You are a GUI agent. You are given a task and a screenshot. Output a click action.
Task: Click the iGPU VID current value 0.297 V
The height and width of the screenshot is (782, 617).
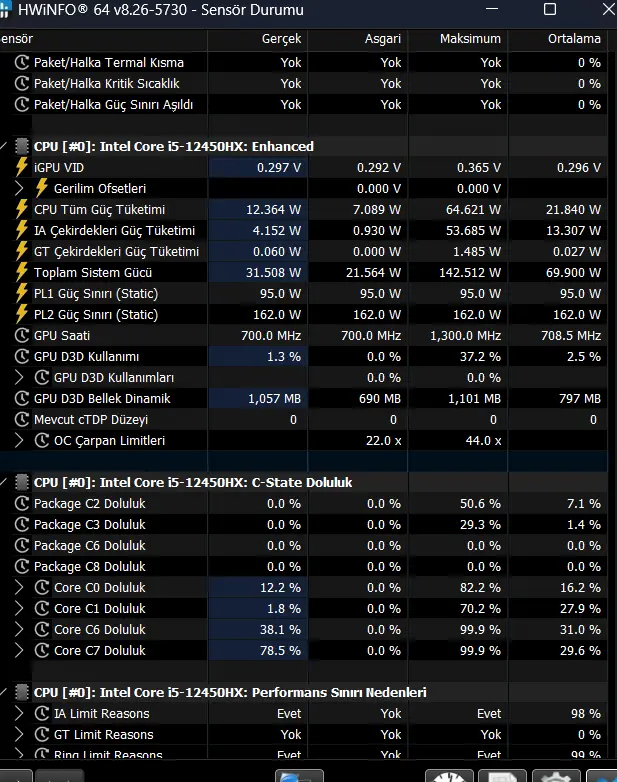[279, 168]
